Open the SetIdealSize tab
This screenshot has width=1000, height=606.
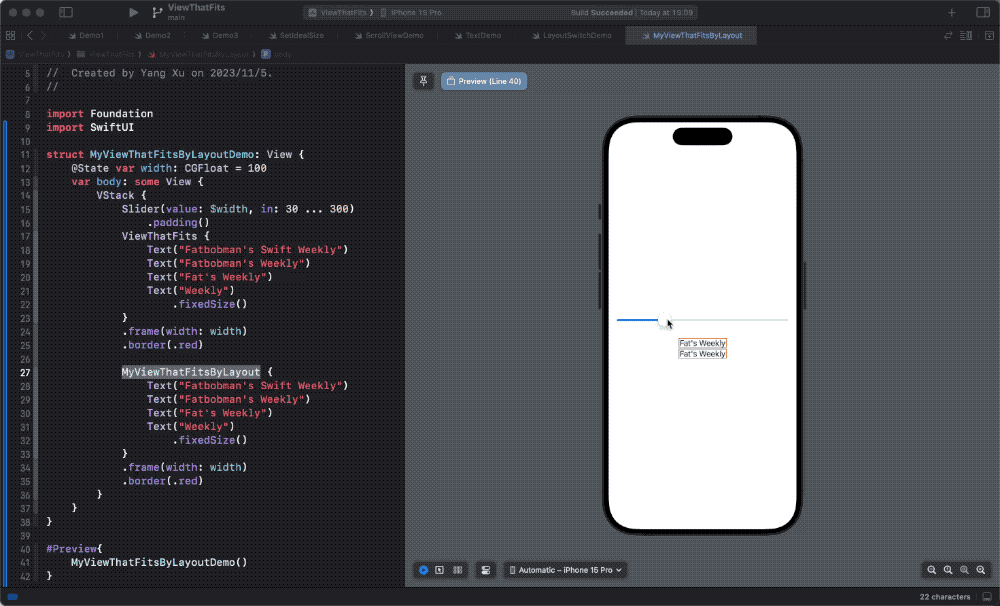click(x=296, y=36)
